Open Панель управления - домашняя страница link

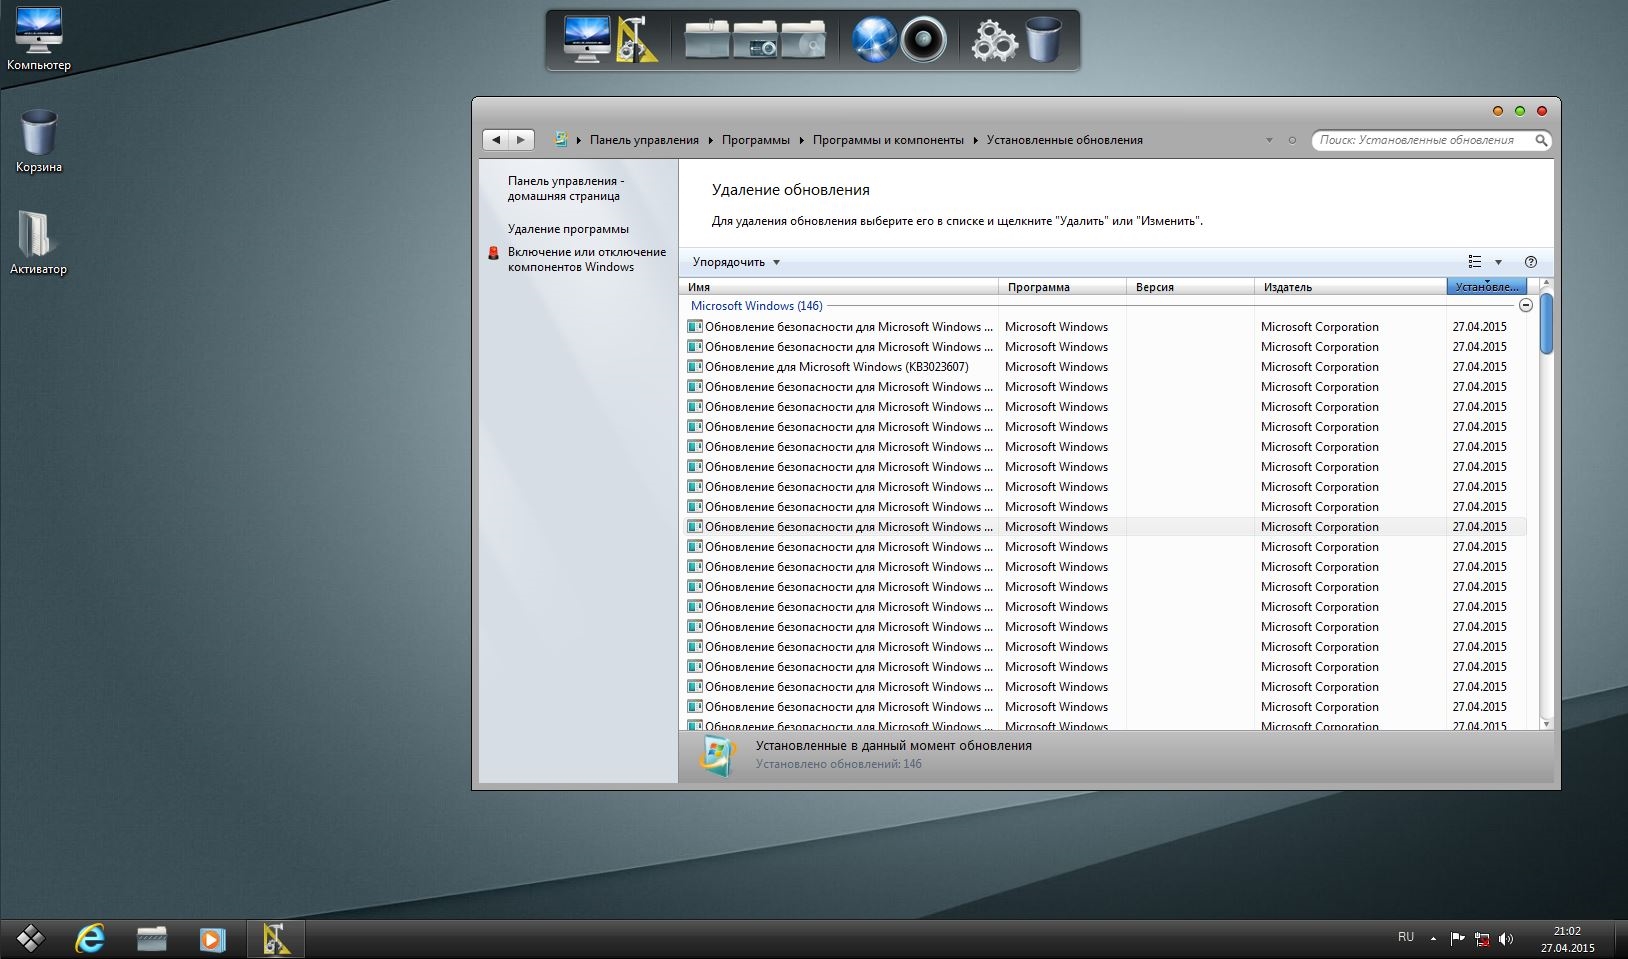[x=565, y=188]
